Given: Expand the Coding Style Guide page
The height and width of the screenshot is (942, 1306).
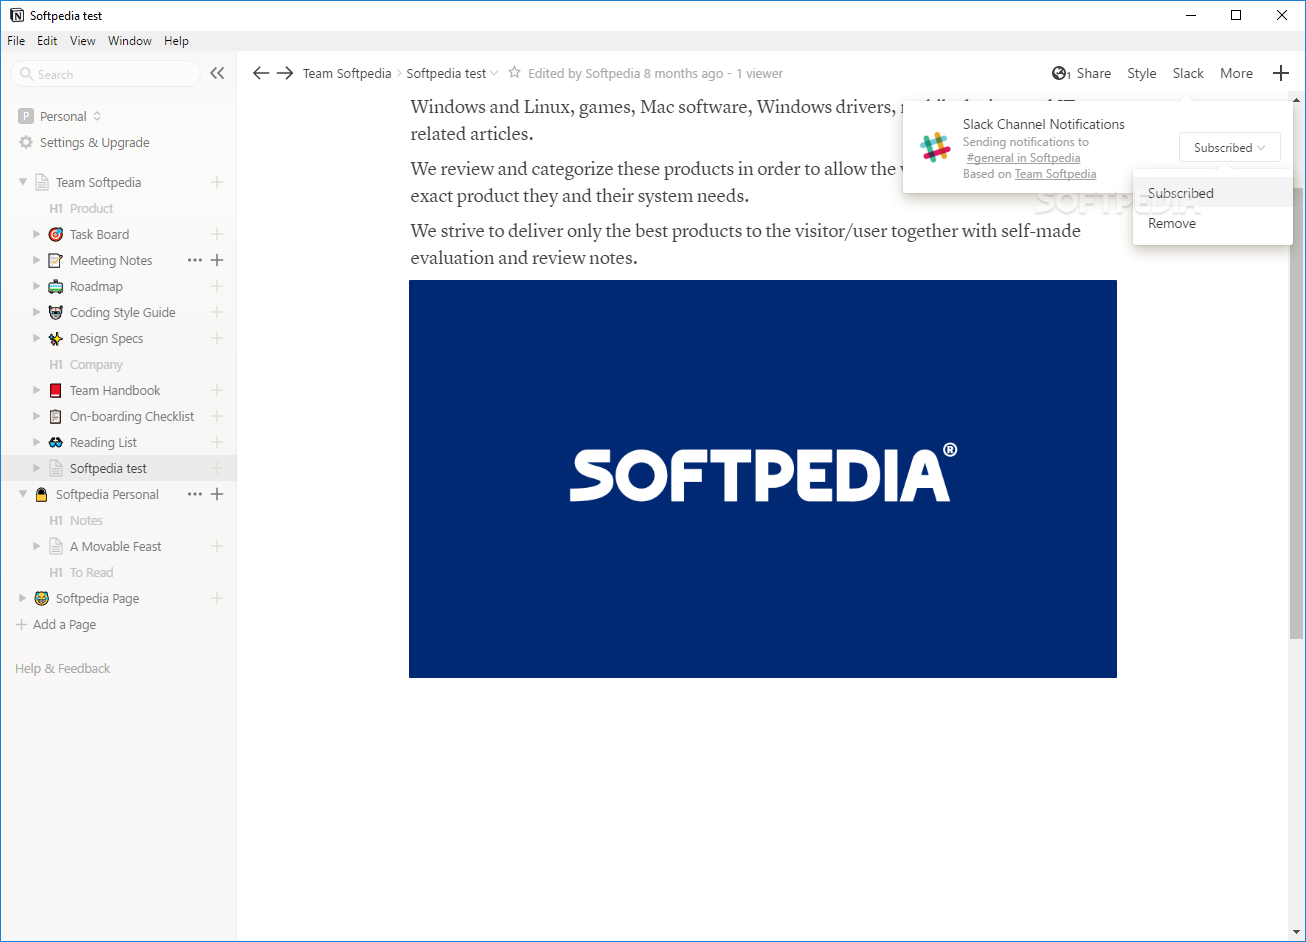Looking at the screenshot, I should point(37,312).
